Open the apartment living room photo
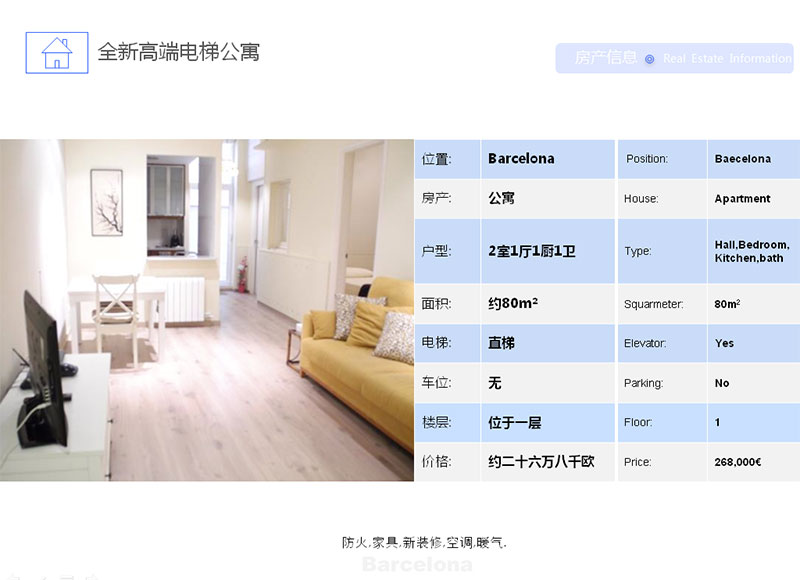 [207, 310]
